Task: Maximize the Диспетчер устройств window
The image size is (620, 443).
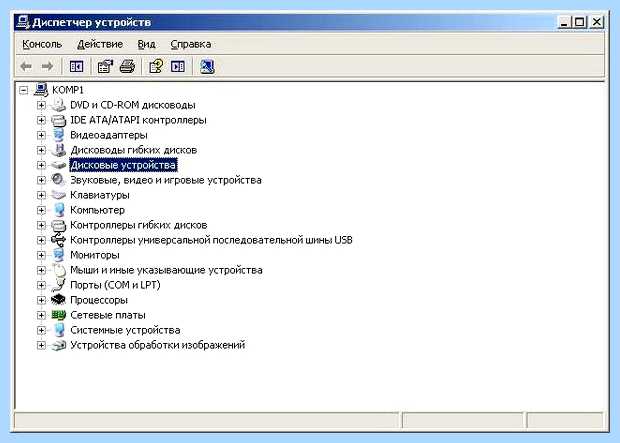Action: pos(580,22)
